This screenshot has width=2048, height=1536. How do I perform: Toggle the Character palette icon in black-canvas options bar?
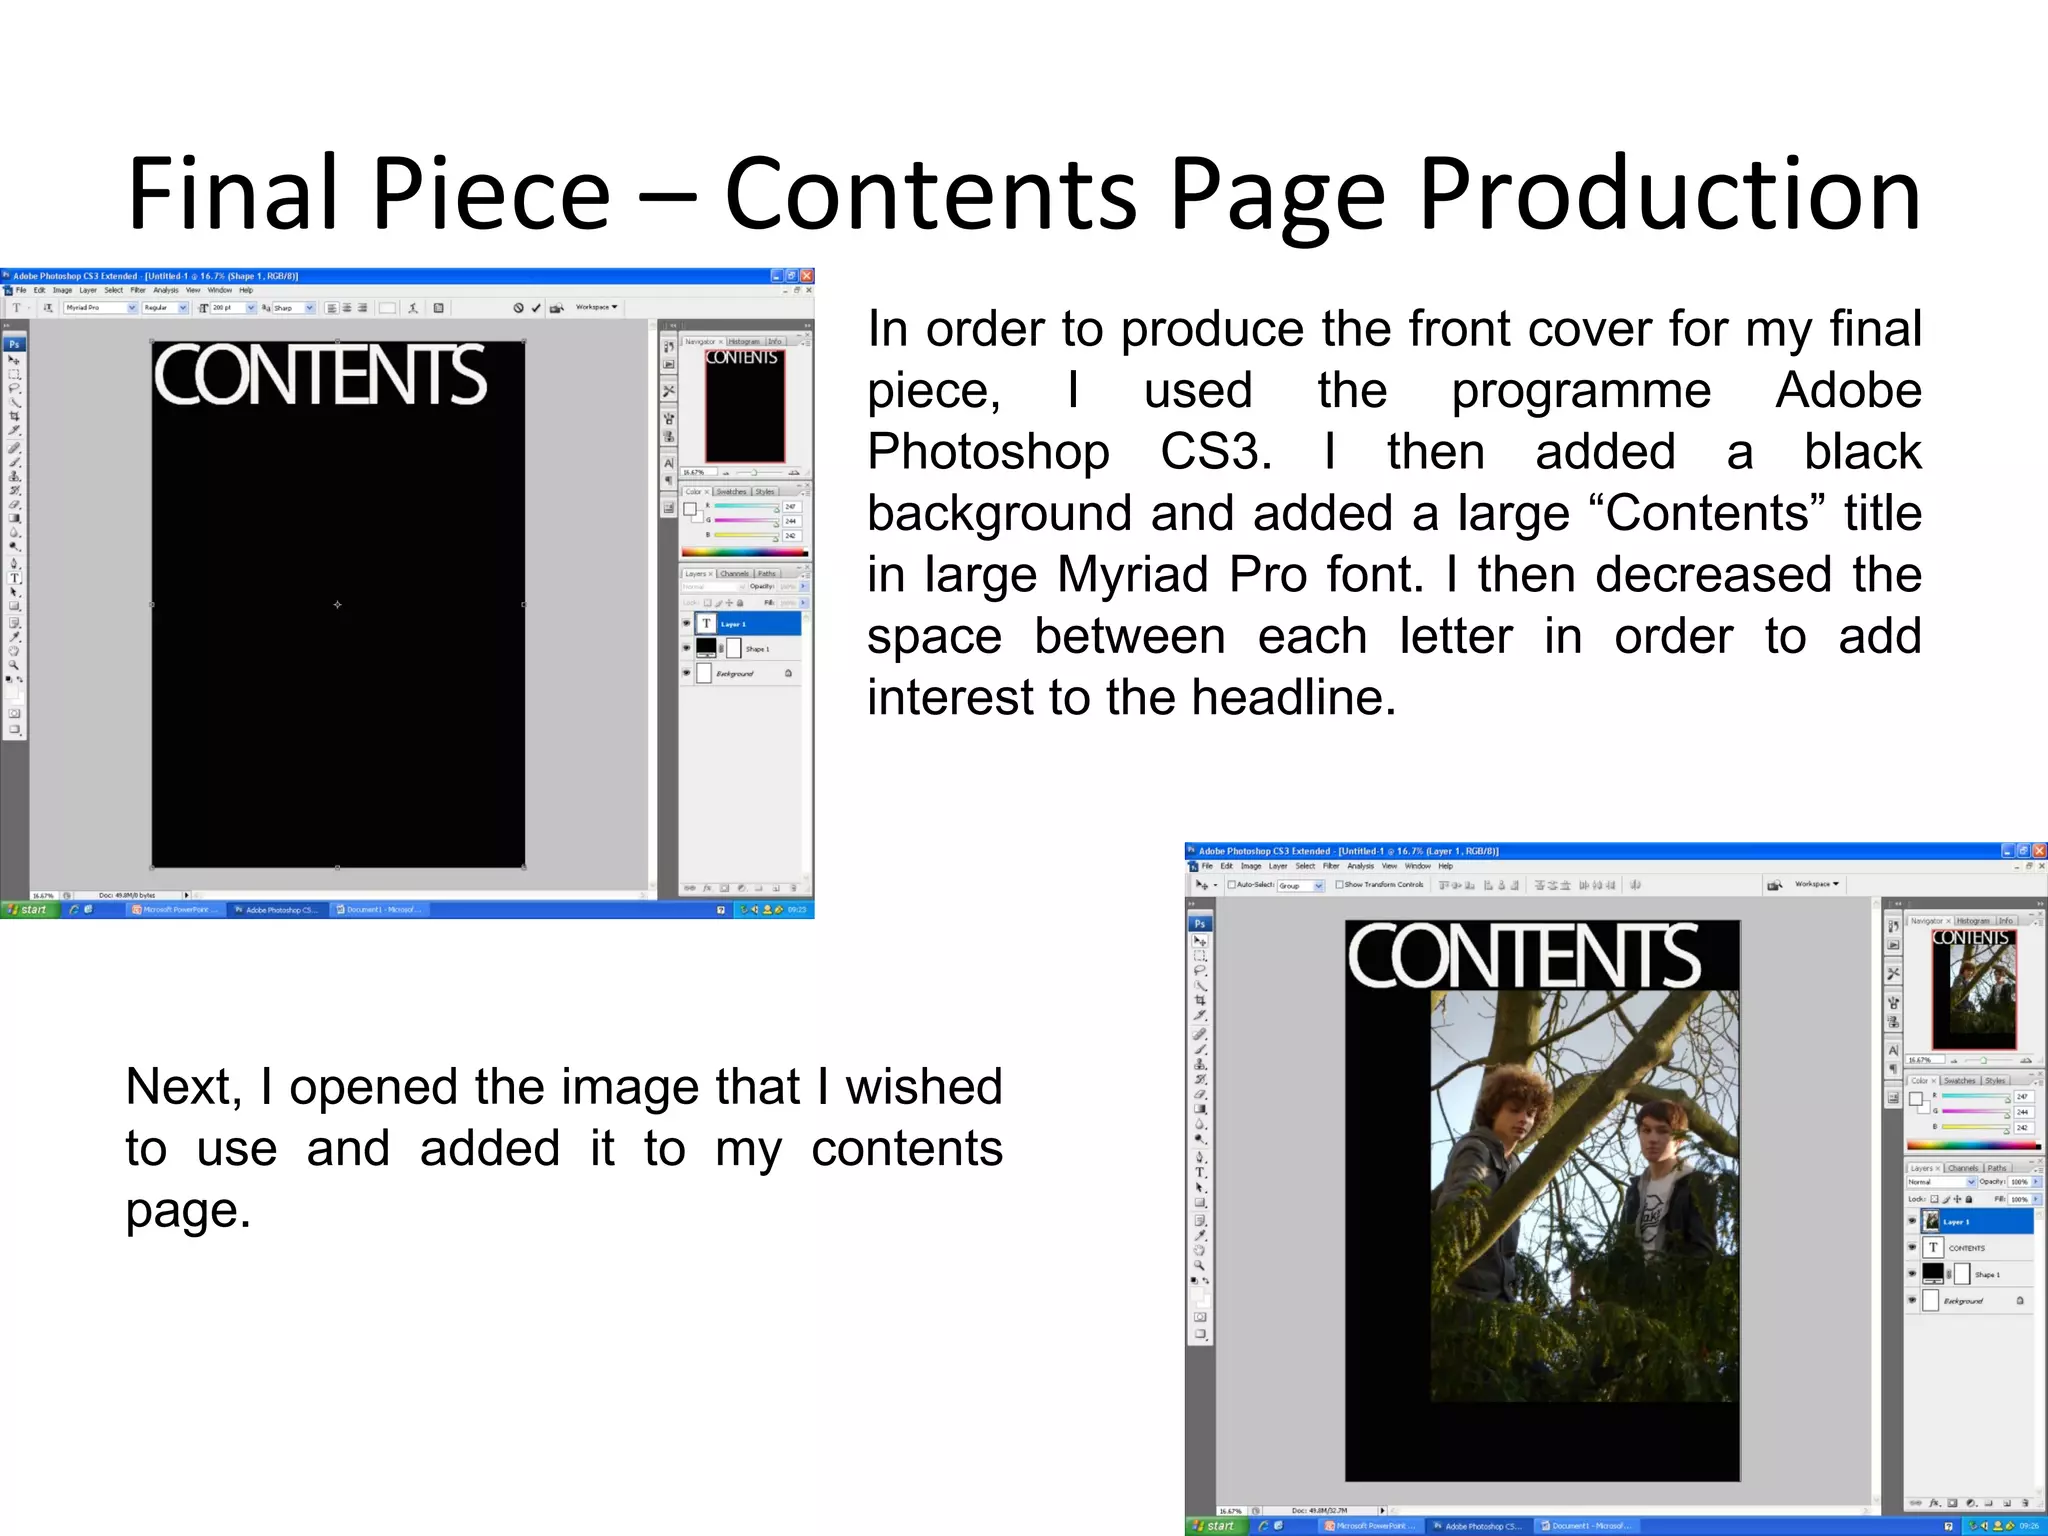[438, 308]
